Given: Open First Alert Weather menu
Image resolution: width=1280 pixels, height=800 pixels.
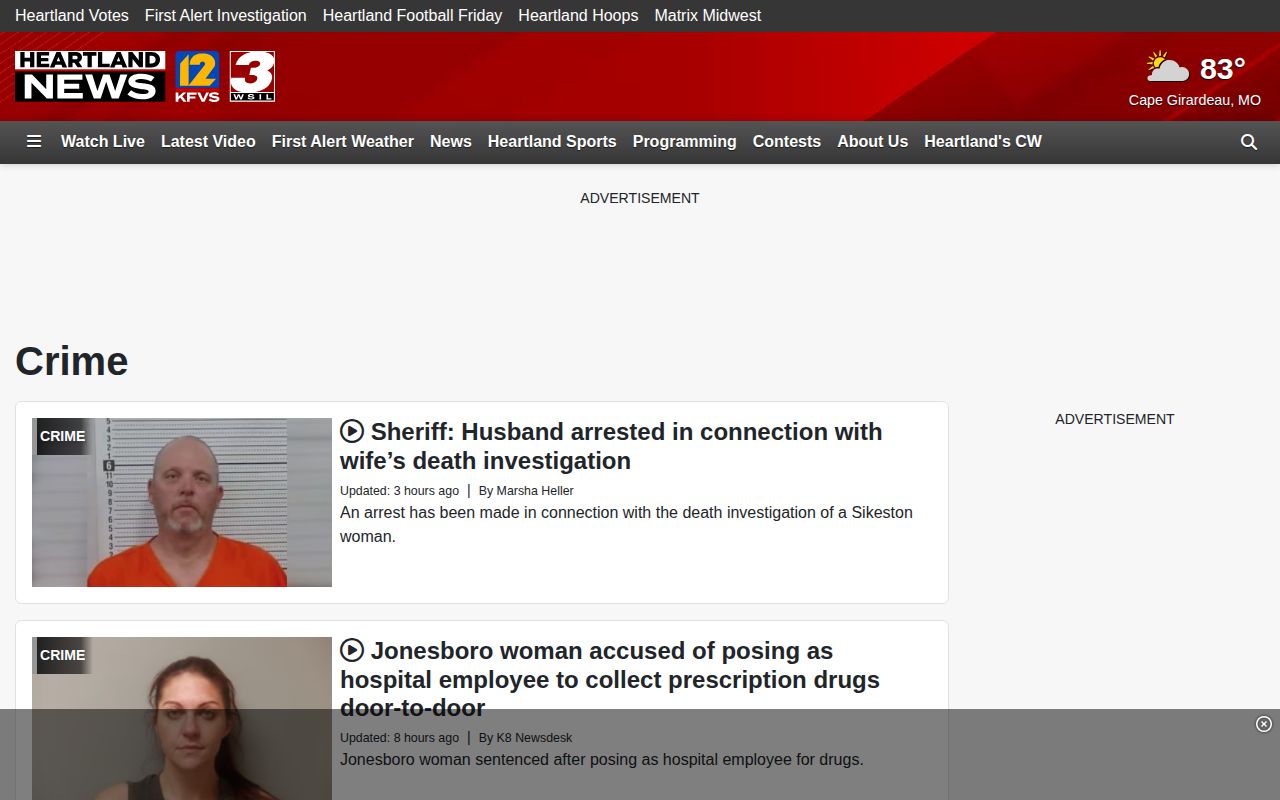Looking at the screenshot, I should tap(343, 141).
